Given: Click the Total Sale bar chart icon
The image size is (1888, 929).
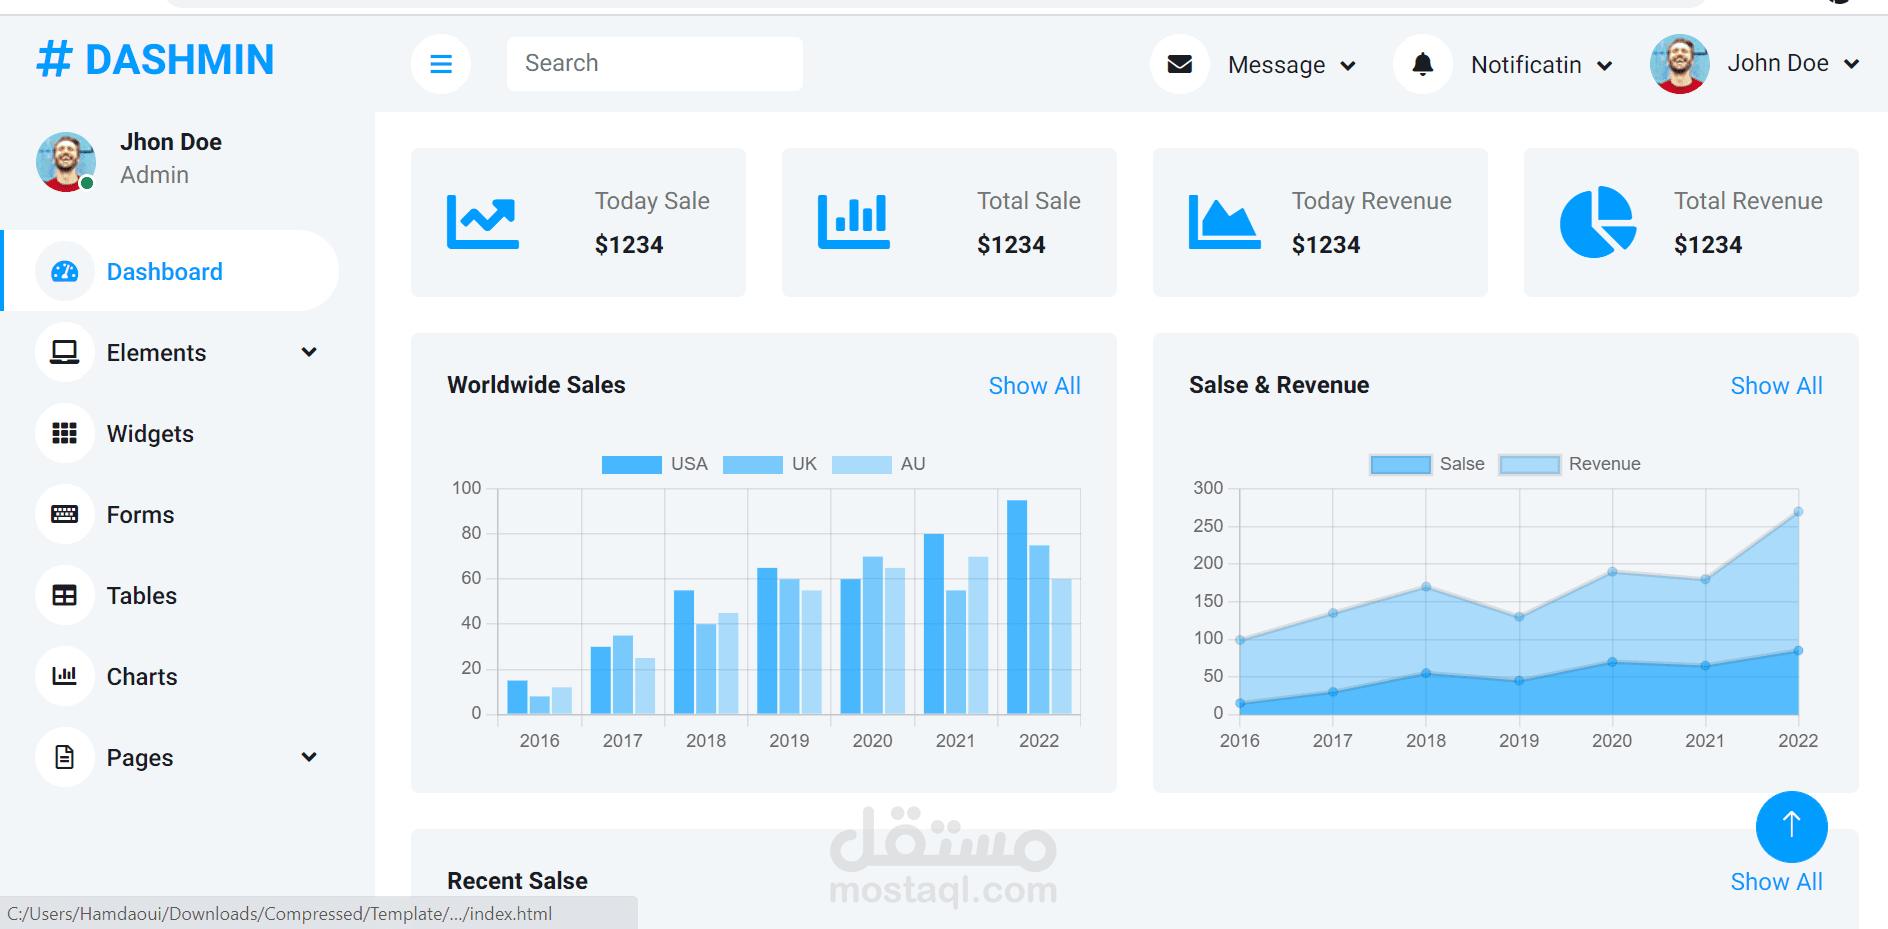Looking at the screenshot, I should click(x=854, y=221).
